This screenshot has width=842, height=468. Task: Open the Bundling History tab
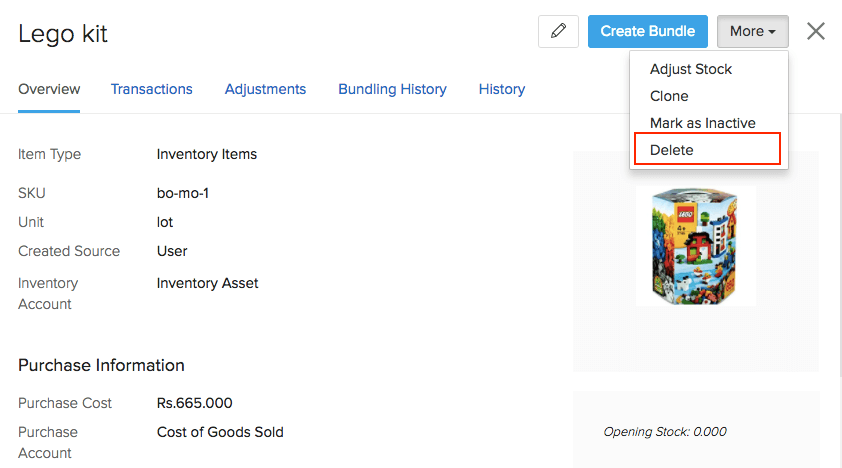(392, 89)
